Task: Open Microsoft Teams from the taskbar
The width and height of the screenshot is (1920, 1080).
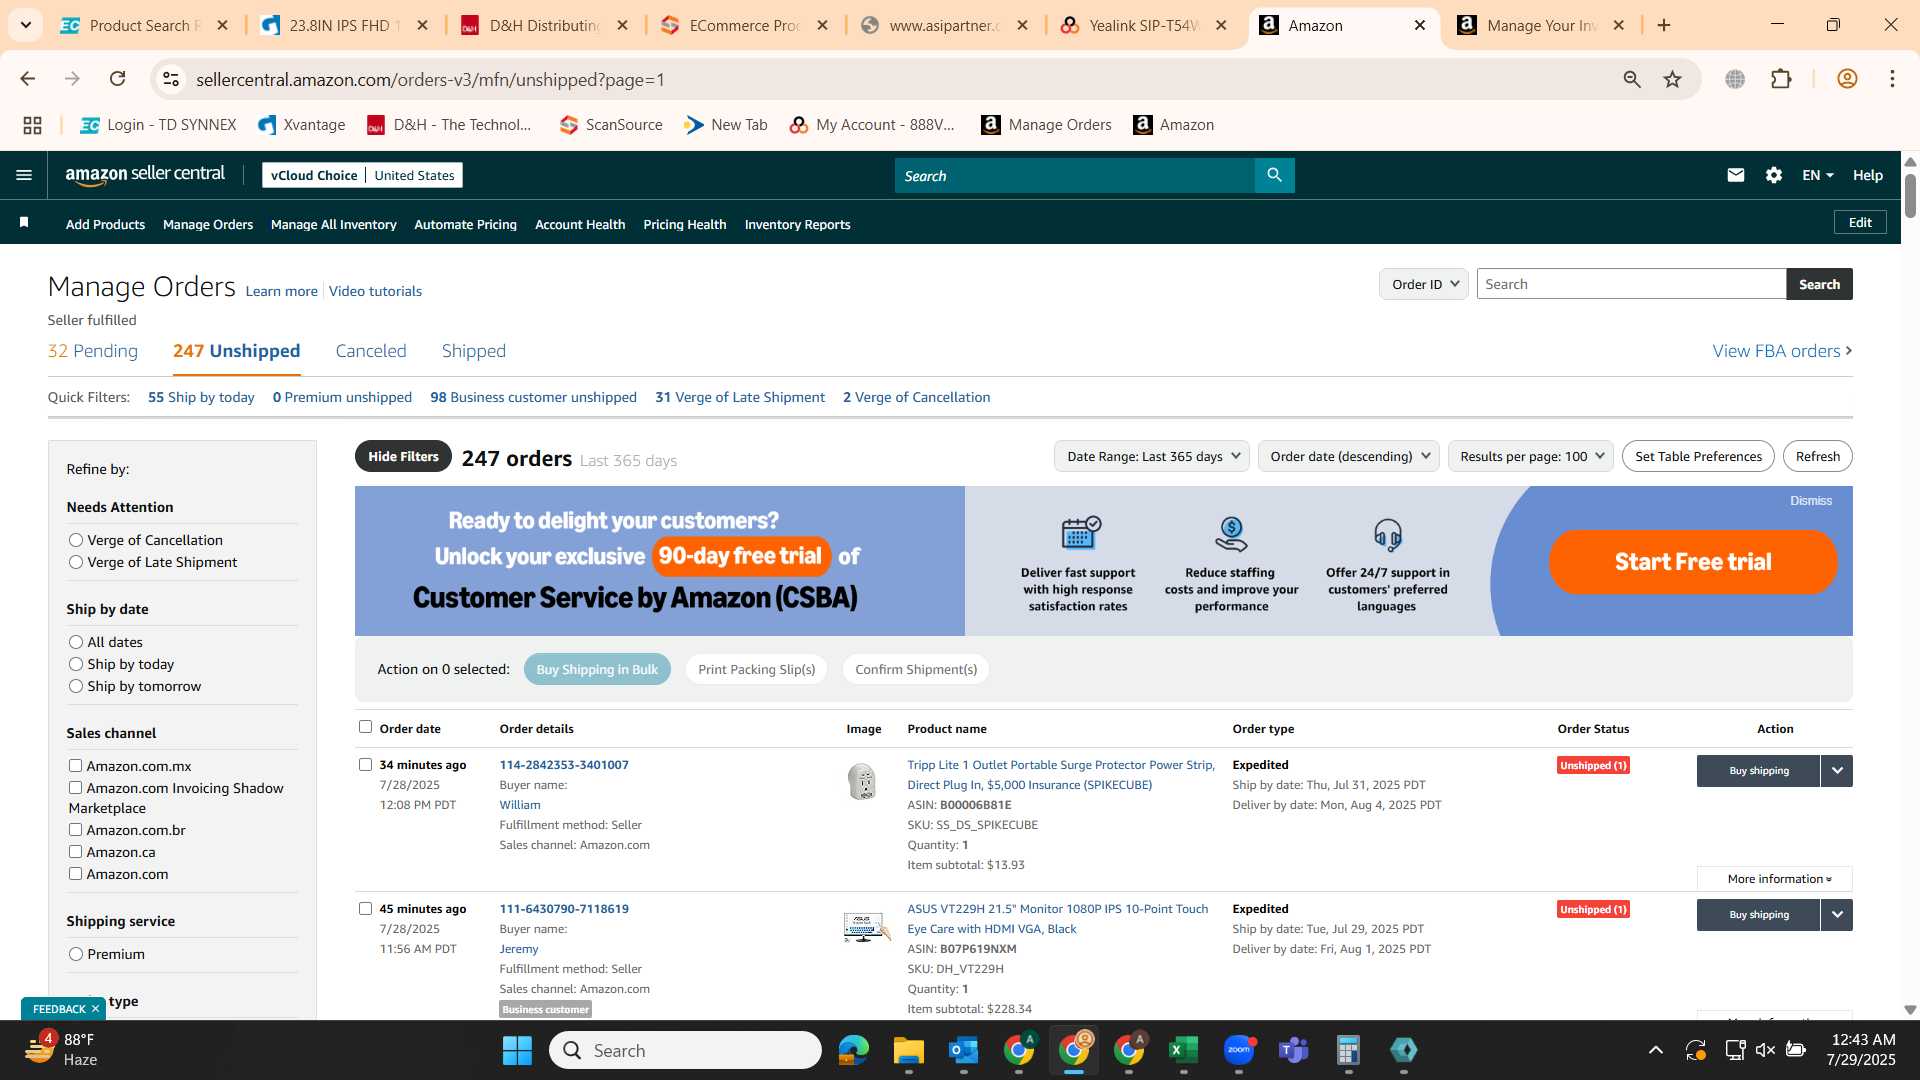Action: point(1293,1050)
